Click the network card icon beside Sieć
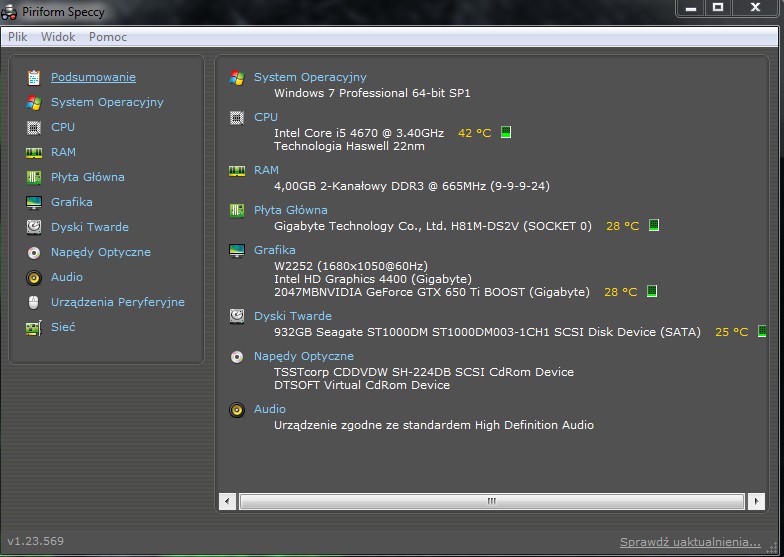This screenshot has height=557, width=784. 34,328
